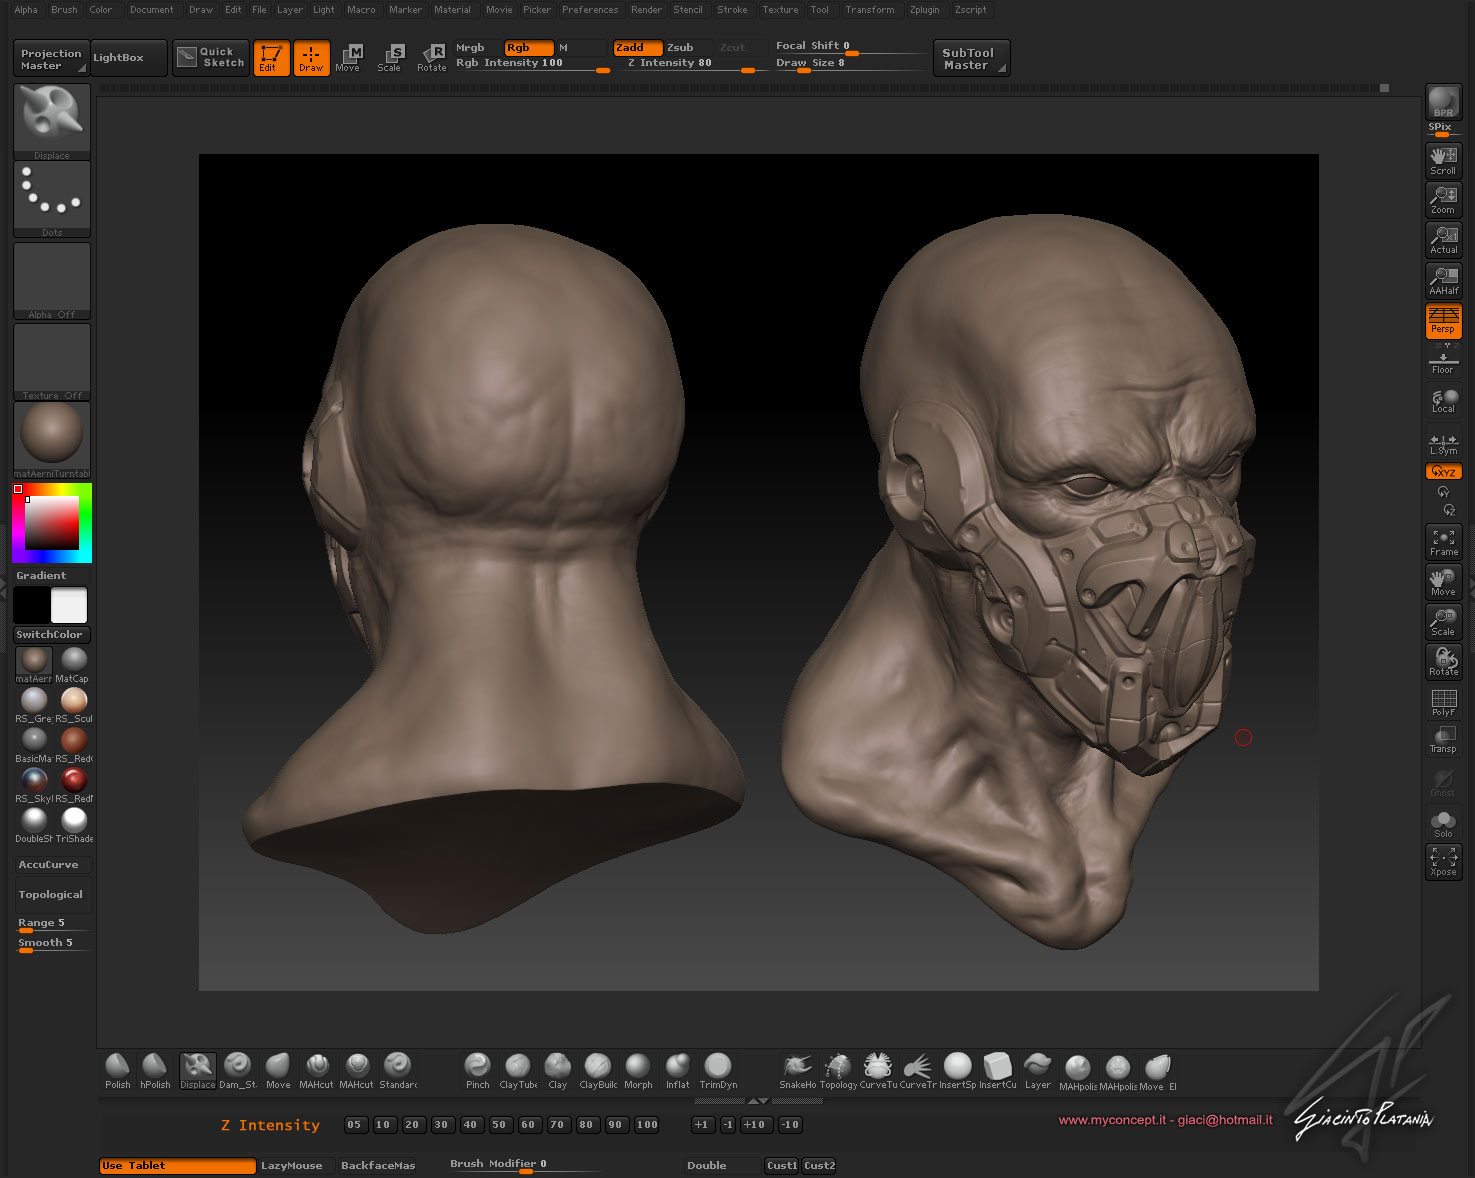Image resolution: width=1475 pixels, height=1178 pixels.
Task: Toggle Draw mode button
Action: 311,58
